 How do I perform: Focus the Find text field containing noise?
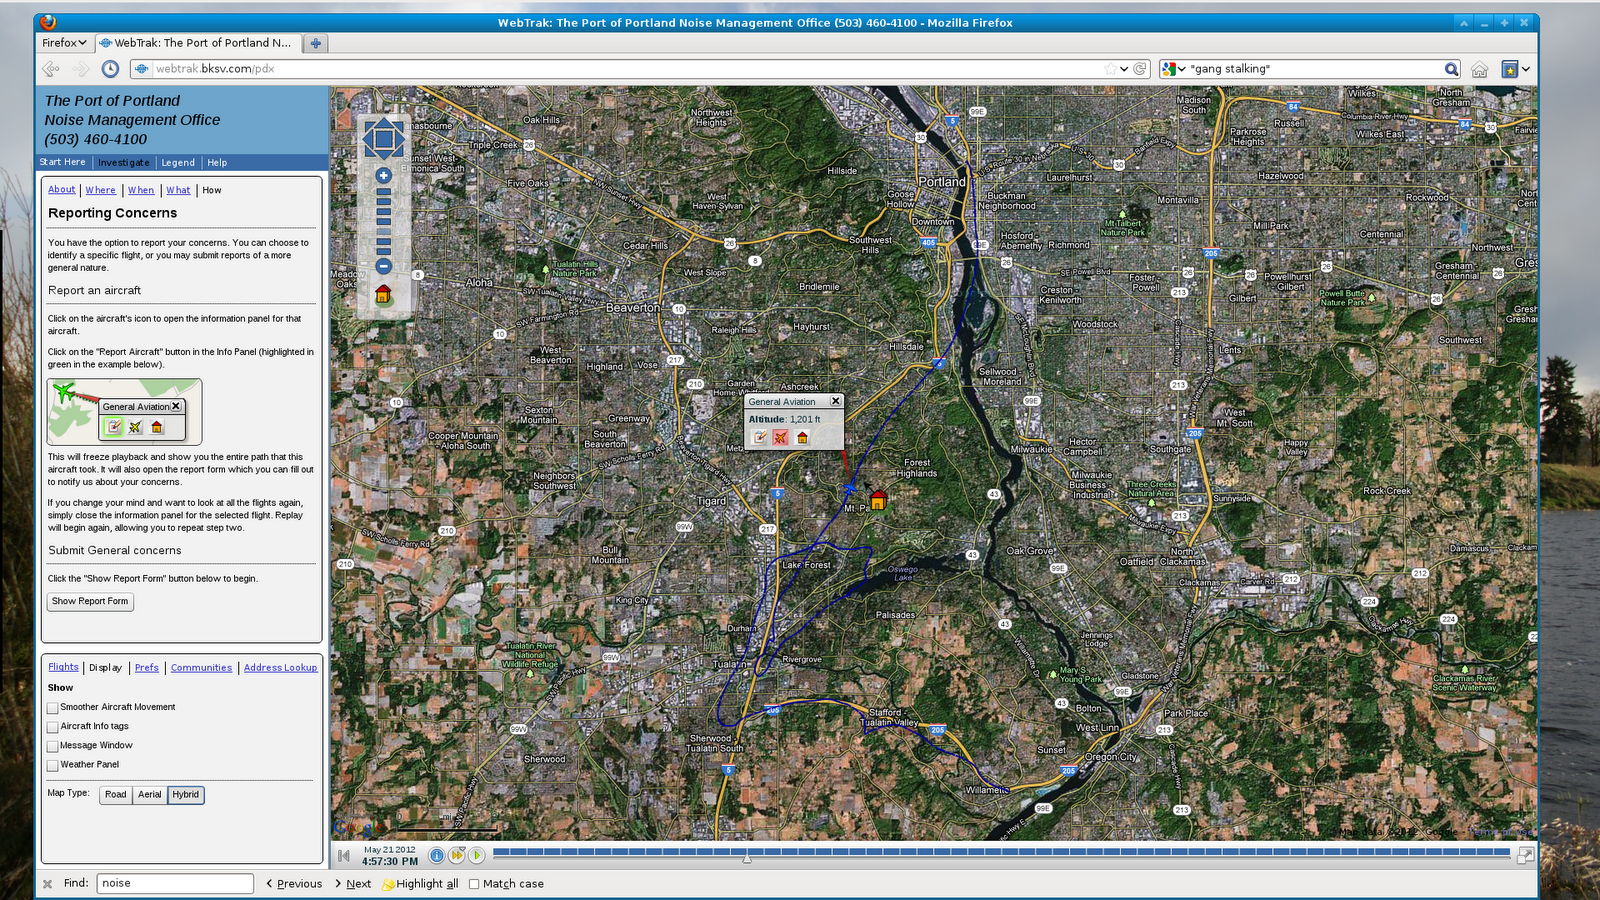pos(175,883)
